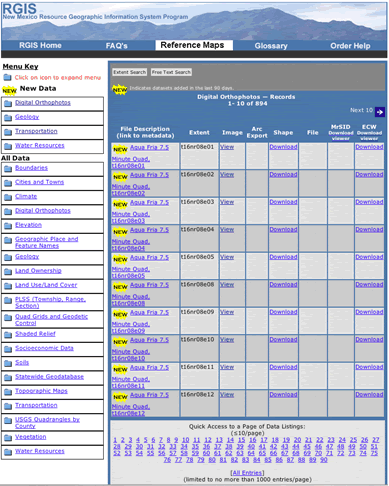Open the All Entries link
The image size is (389, 486).
click(x=247, y=473)
